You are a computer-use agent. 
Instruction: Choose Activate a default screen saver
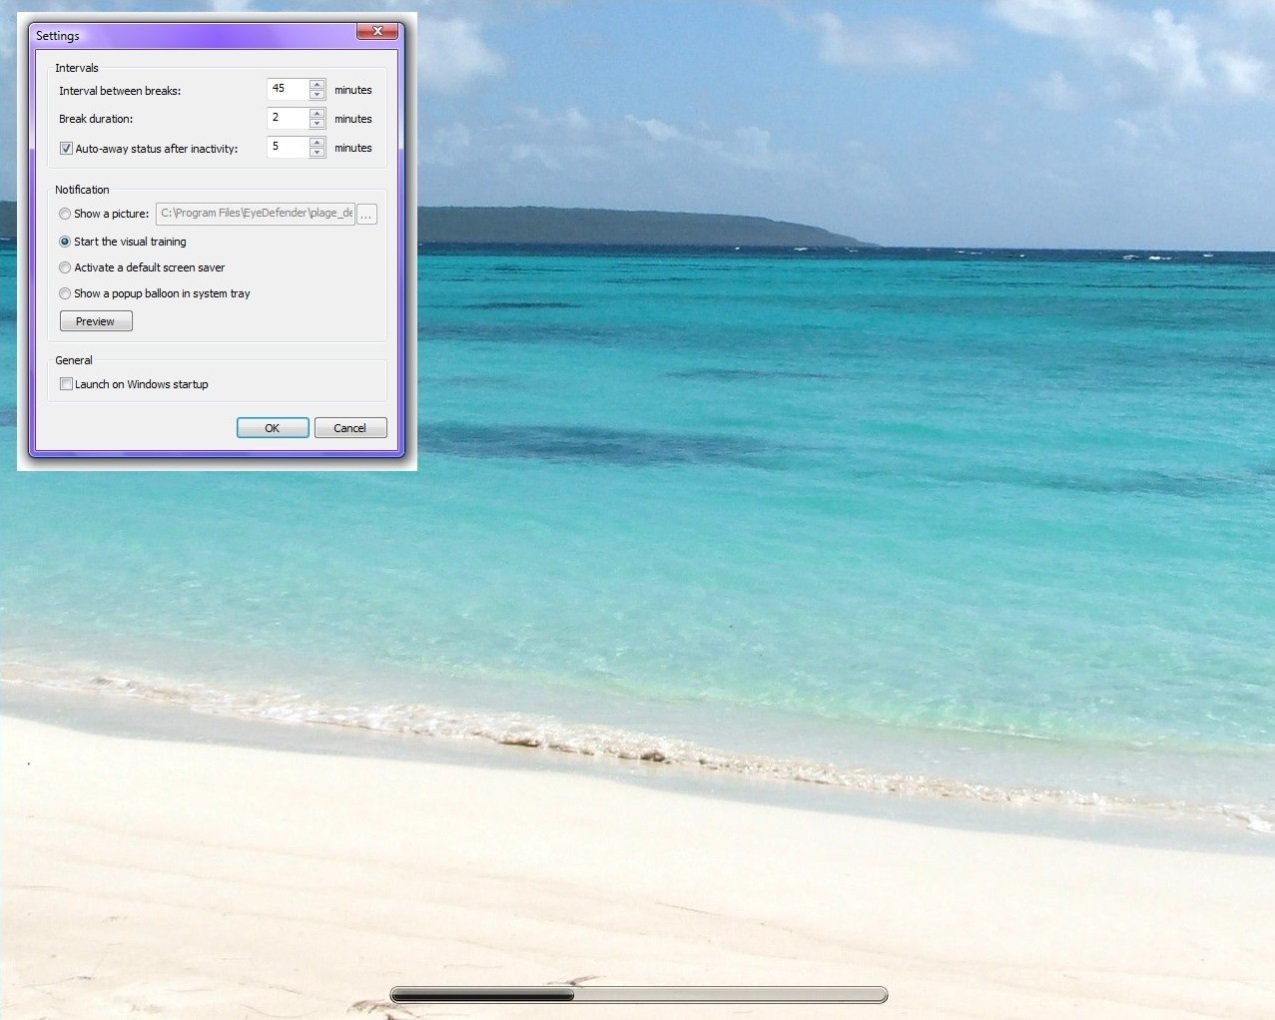[65, 267]
